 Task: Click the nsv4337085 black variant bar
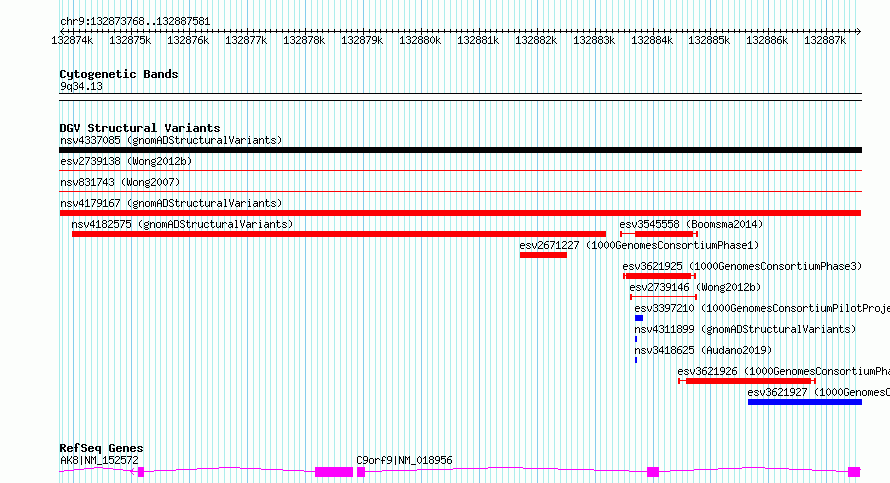tap(460, 150)
